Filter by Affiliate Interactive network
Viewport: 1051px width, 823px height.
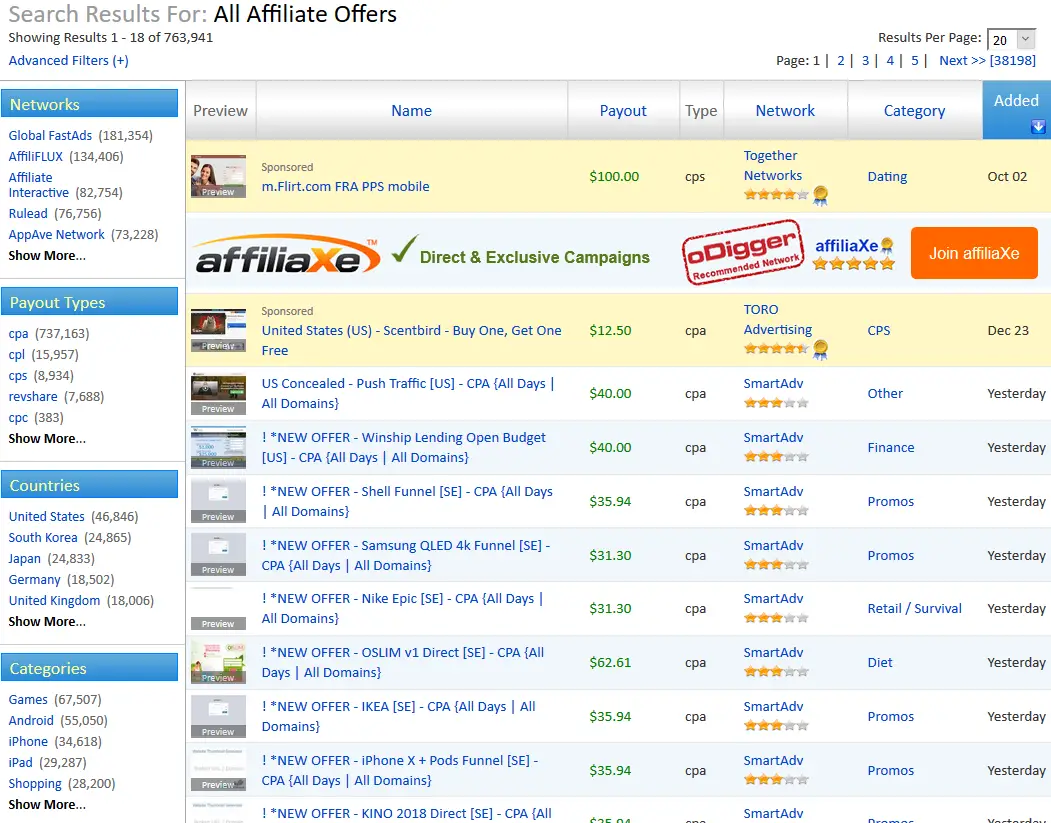pos(38,185)
